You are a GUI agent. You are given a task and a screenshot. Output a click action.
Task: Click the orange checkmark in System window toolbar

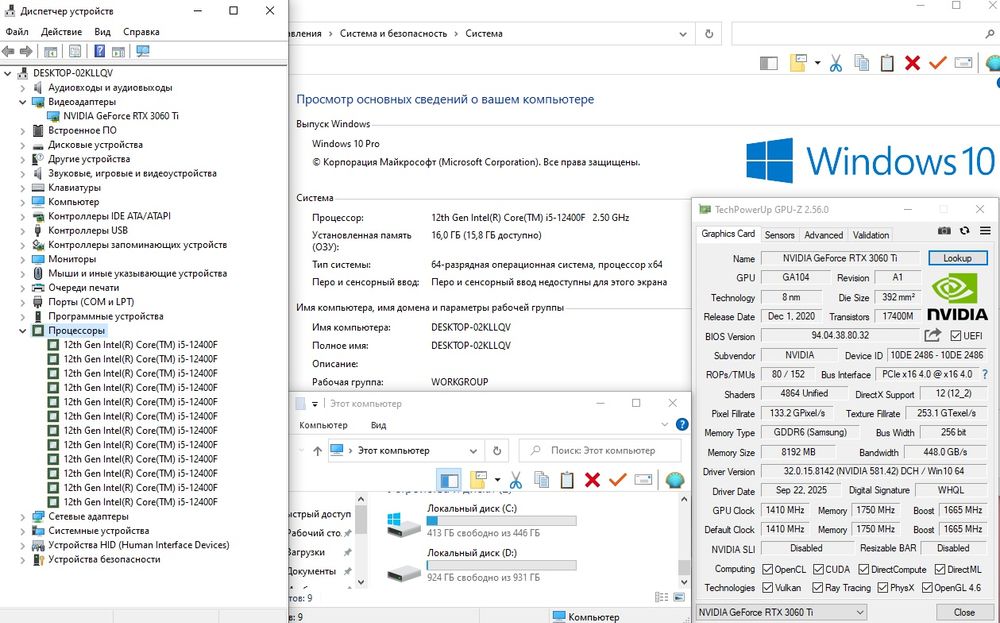click(x=938, y=62)
